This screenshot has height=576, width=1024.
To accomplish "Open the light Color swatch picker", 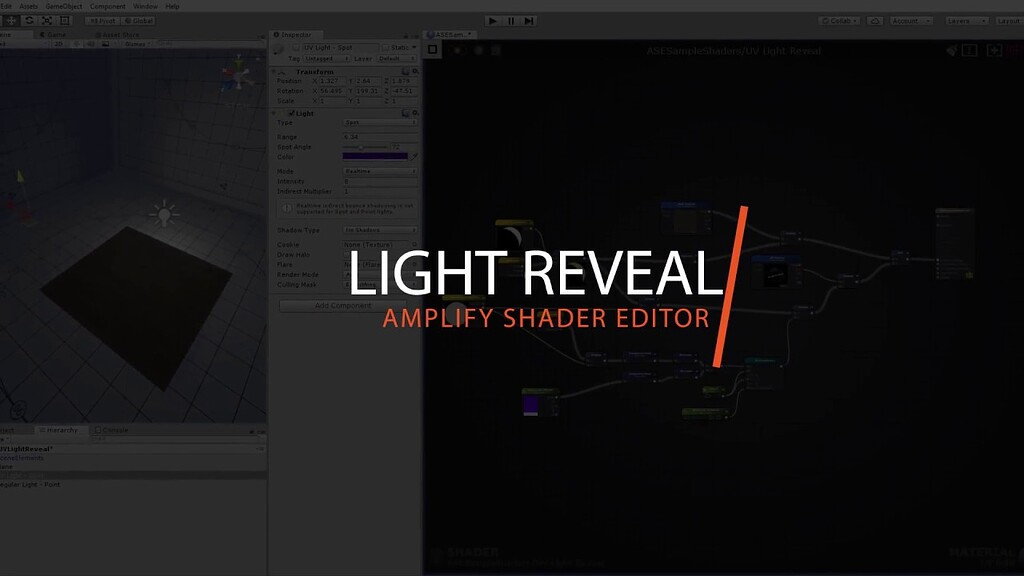I will (x=377, y=156).
